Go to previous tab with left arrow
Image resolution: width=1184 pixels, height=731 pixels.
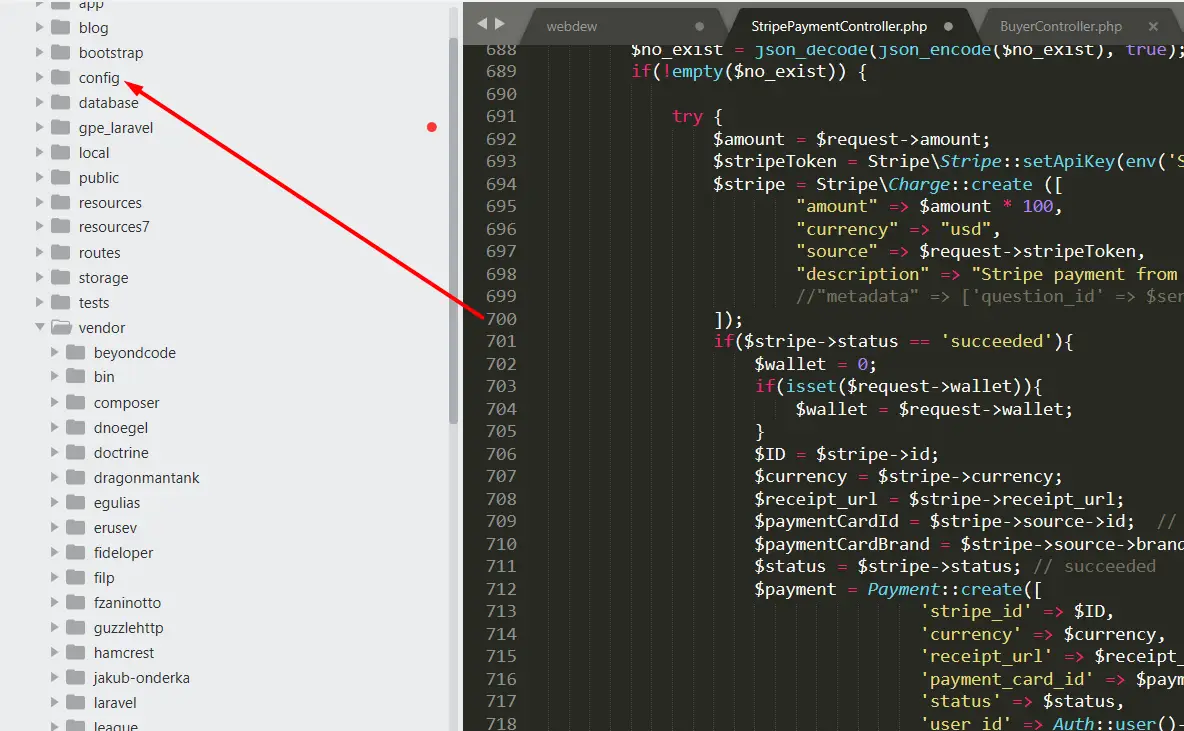coord(483,24)
